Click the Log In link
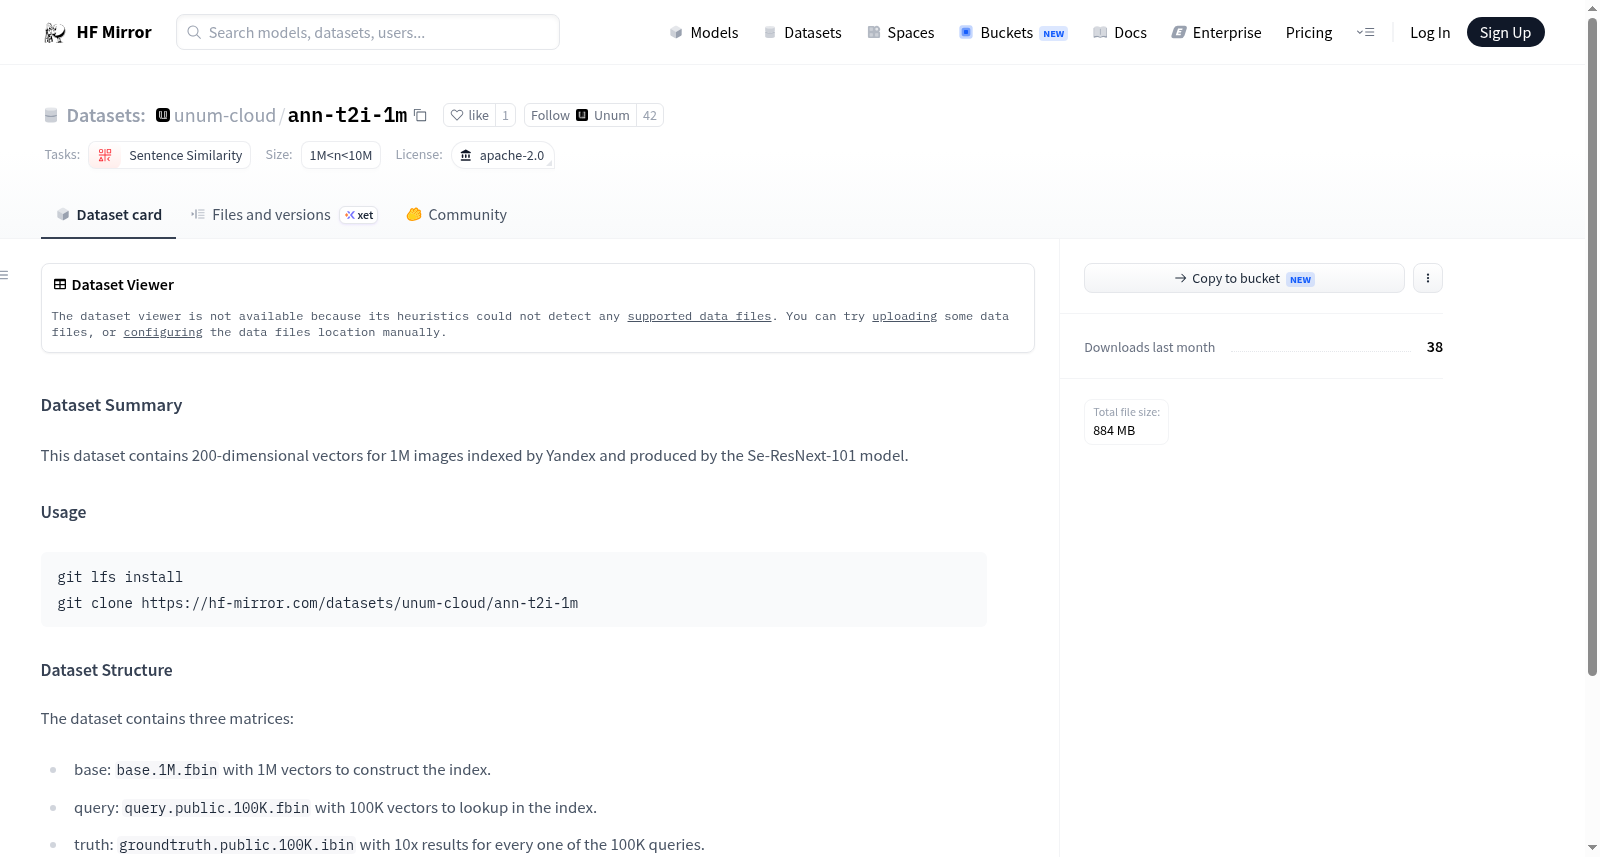The image size is (1600, 857). 1430,33
